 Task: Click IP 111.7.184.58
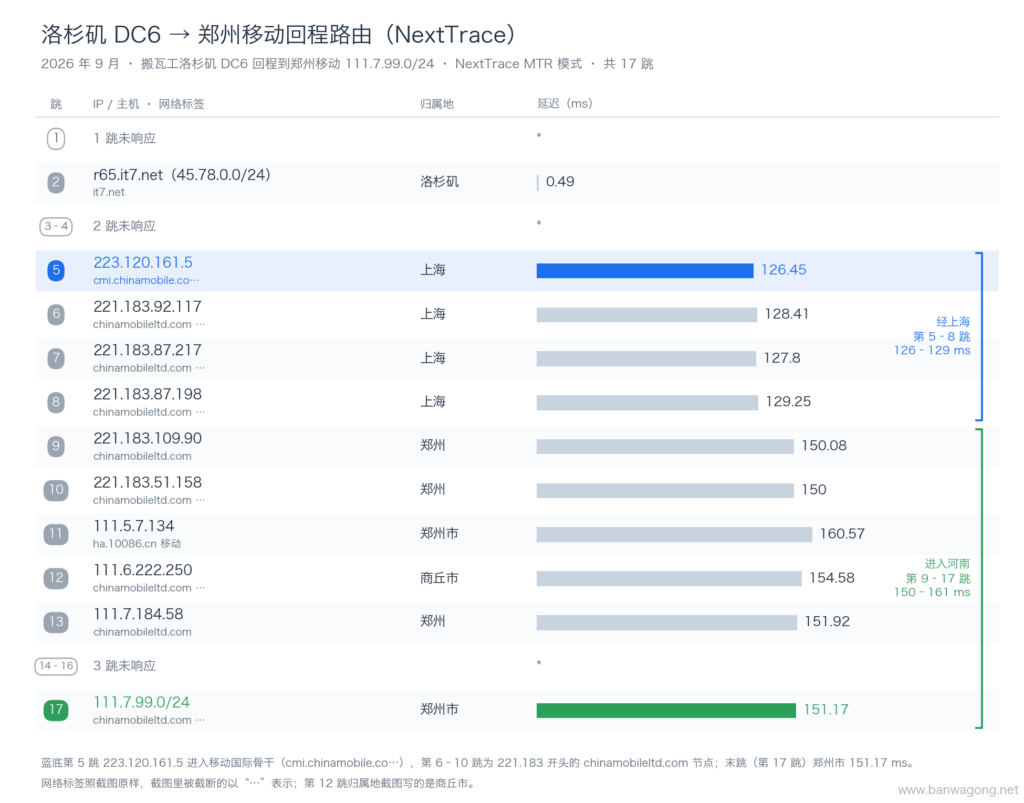point(138,614)
